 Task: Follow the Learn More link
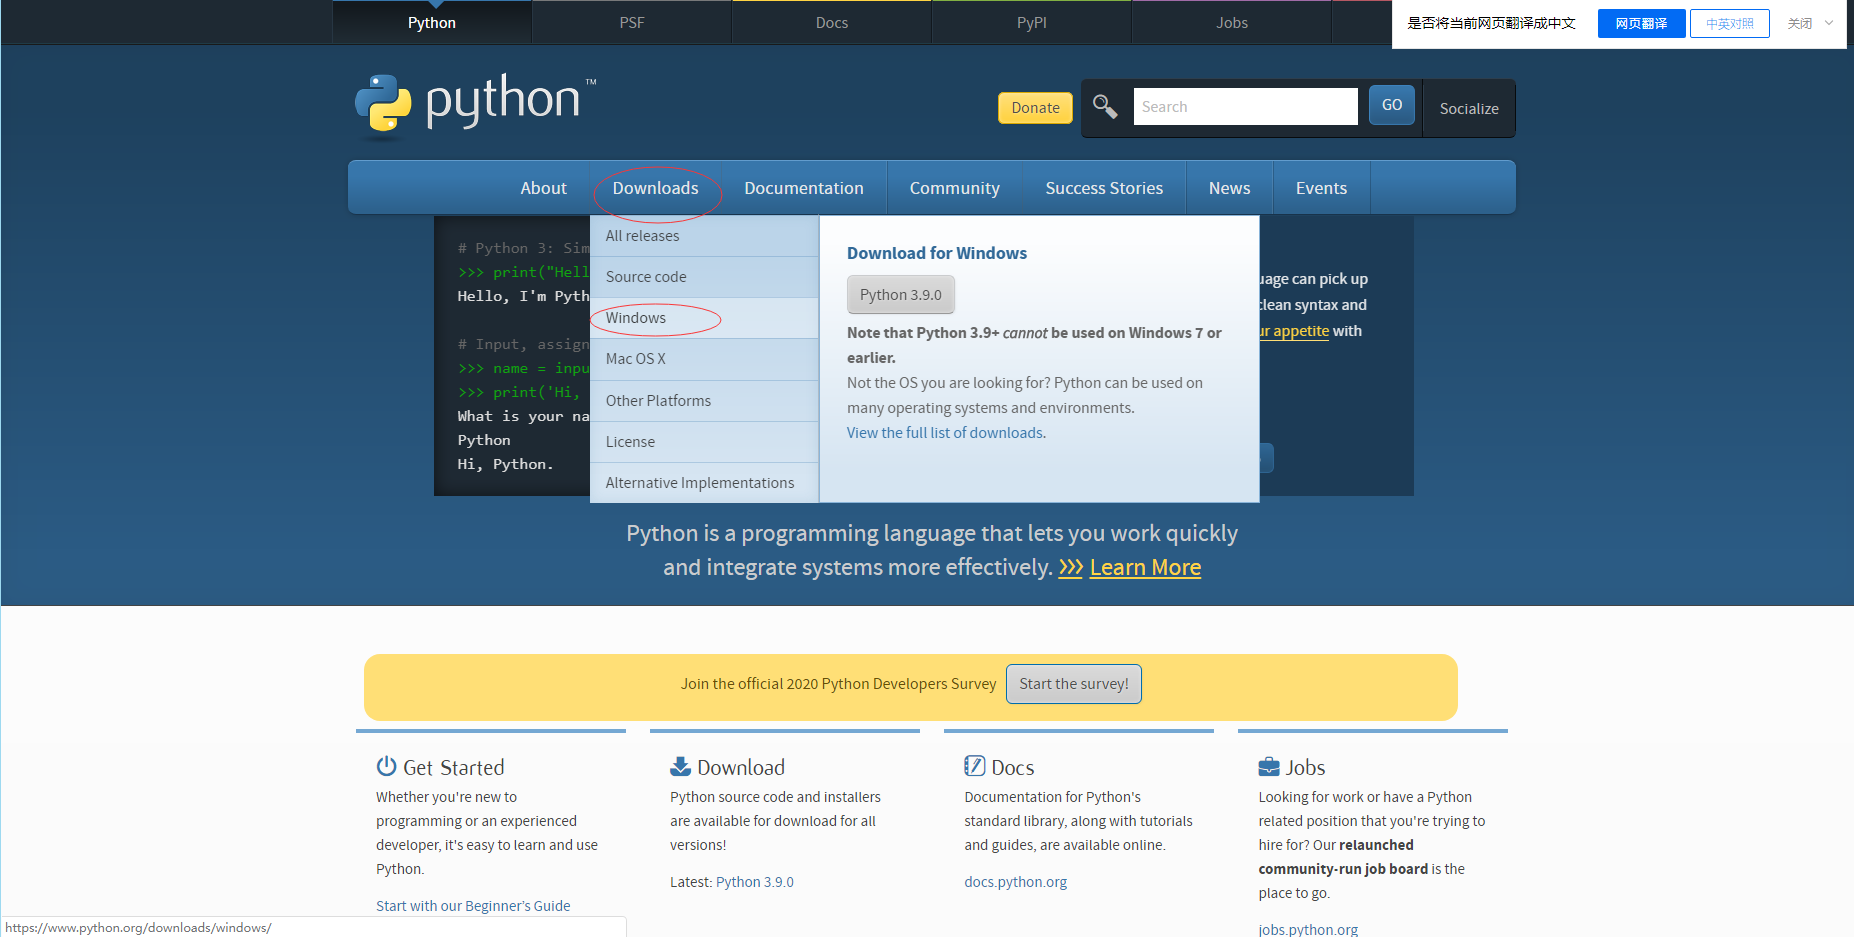[1145, 568]
